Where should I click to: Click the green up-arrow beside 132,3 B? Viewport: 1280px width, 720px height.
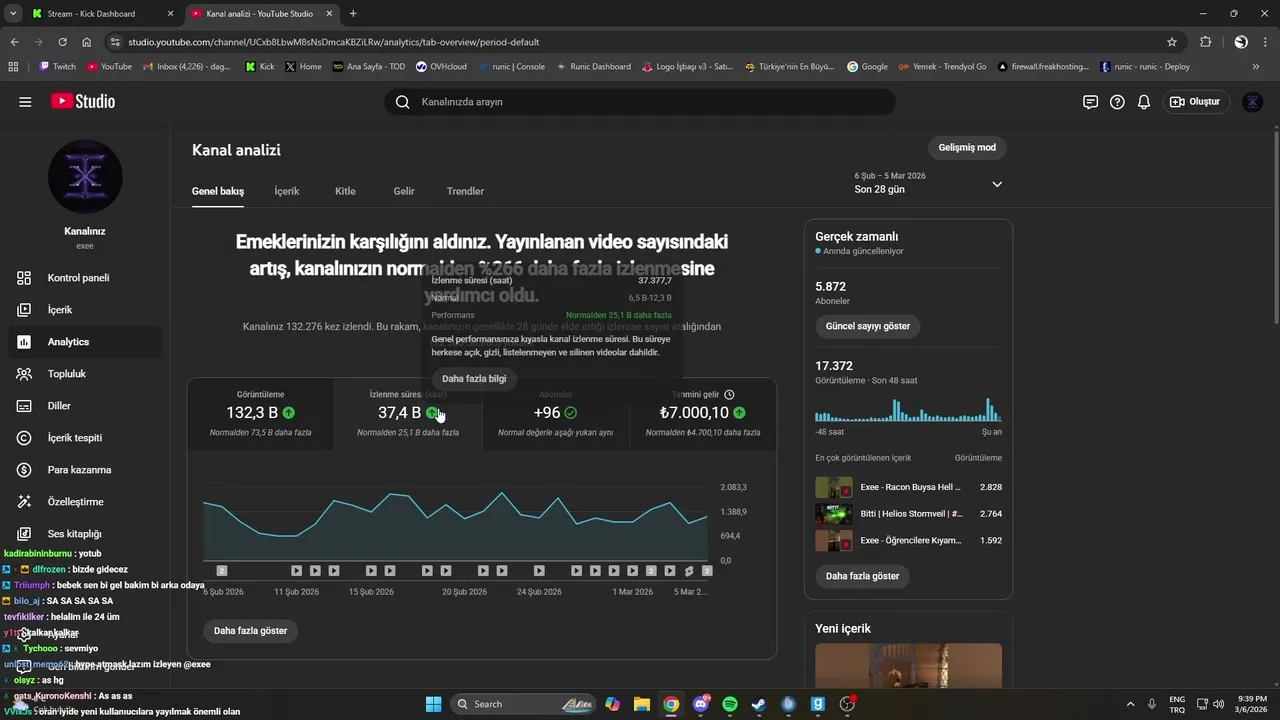click(289, 413)
